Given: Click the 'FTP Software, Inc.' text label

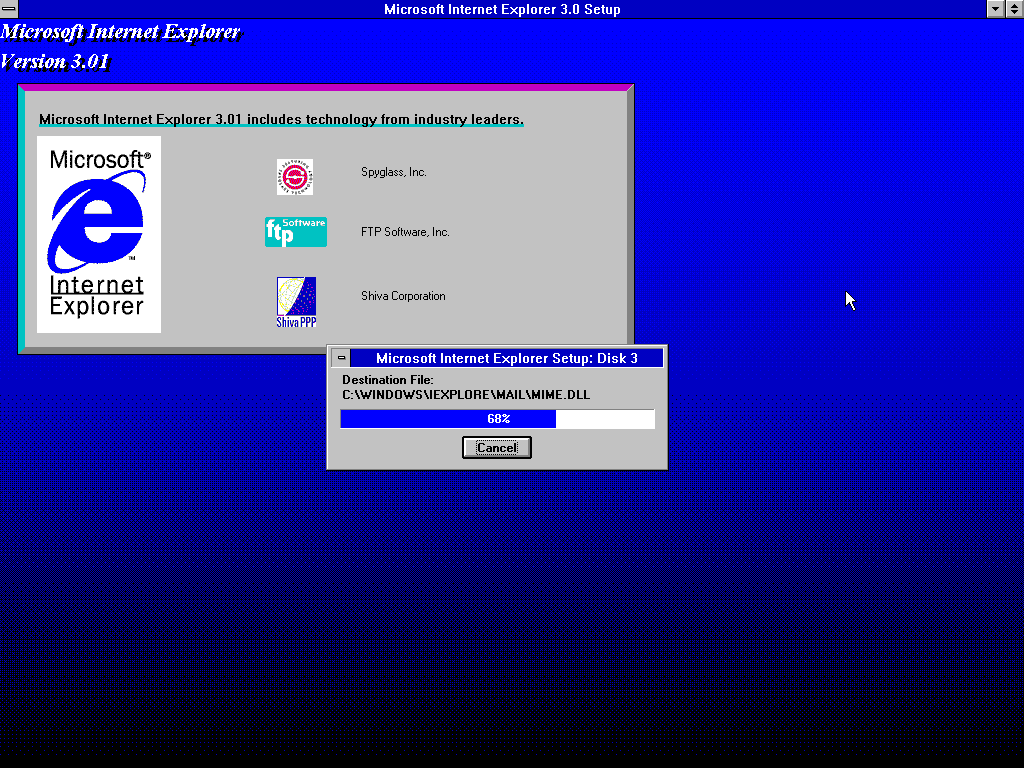Looking at the screenshot, I should click(405, 232).
